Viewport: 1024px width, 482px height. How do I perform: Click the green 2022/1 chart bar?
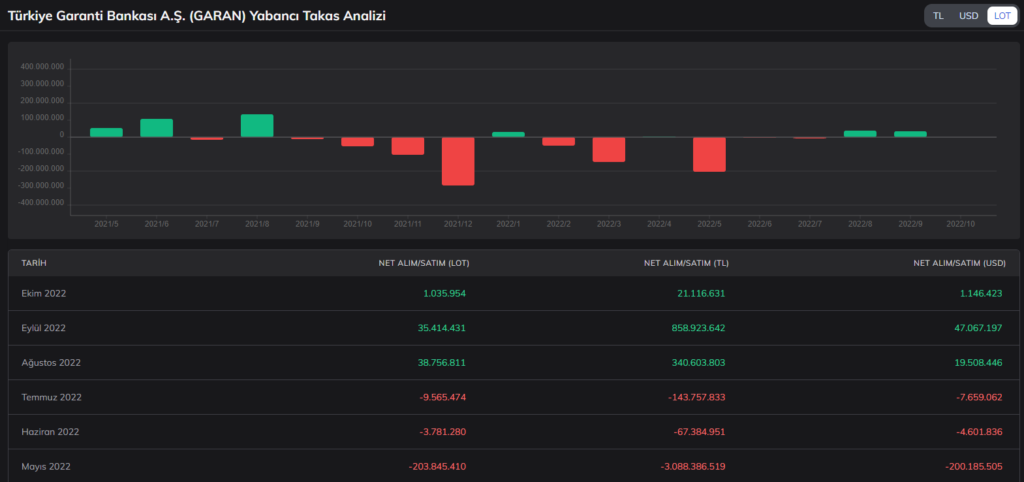point(509,135)
